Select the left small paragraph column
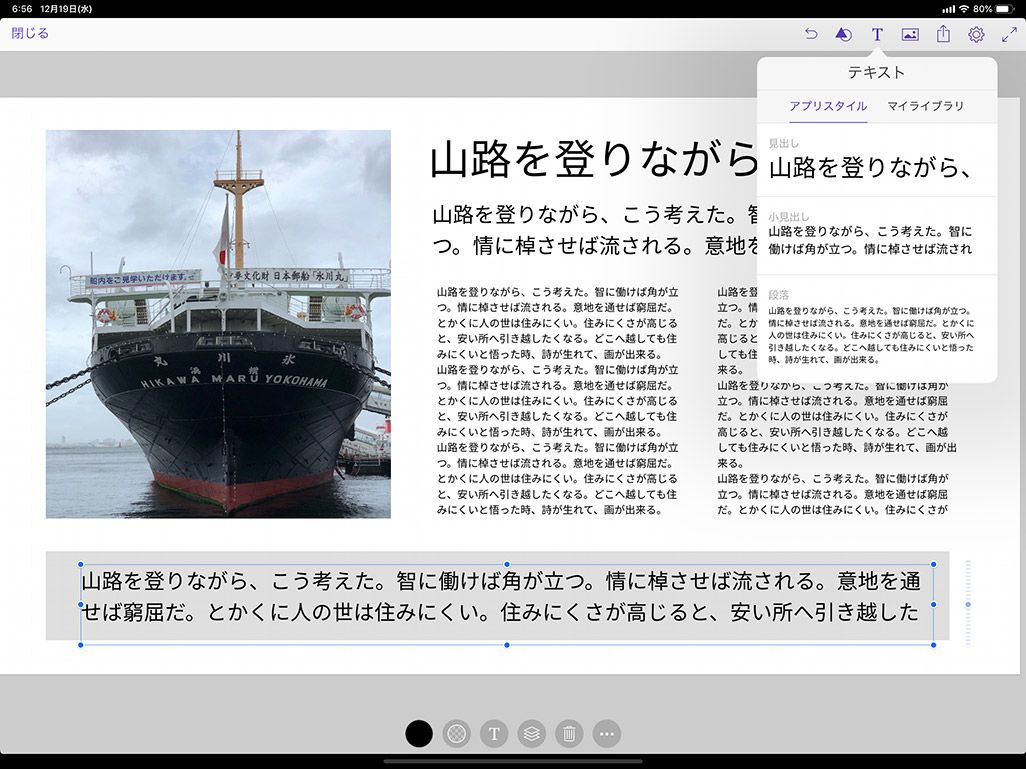1026x769 pixels. click(x=557, y=401)
